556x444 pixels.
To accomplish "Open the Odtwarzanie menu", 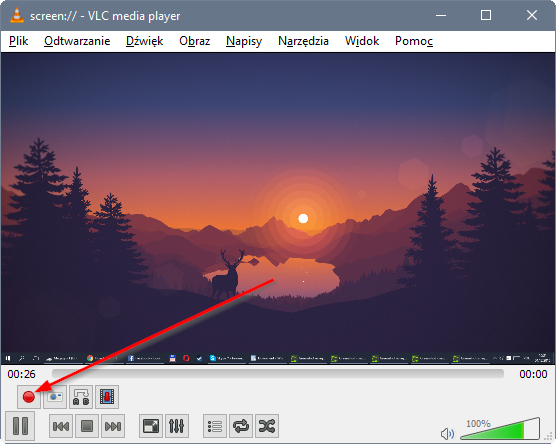I will click(77, 41).
